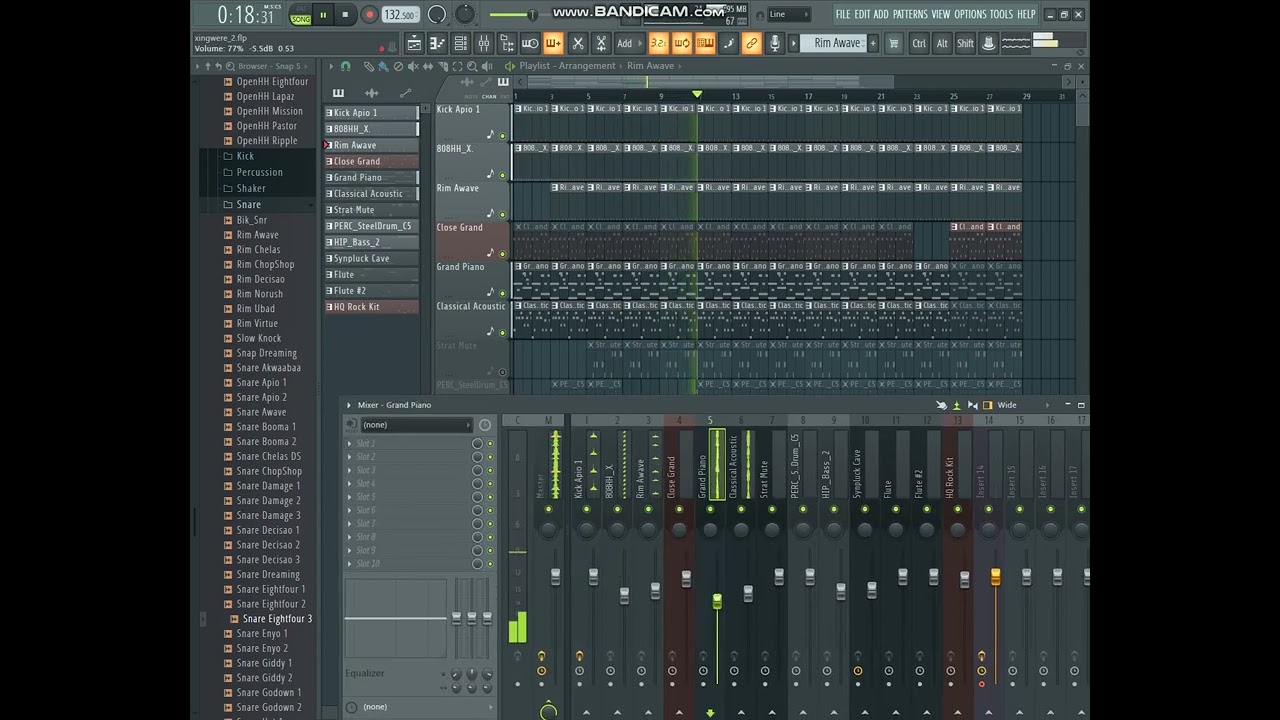Mute the Kick Apio 1 playlist track
1280x720 pixels.
coord(503,135)
